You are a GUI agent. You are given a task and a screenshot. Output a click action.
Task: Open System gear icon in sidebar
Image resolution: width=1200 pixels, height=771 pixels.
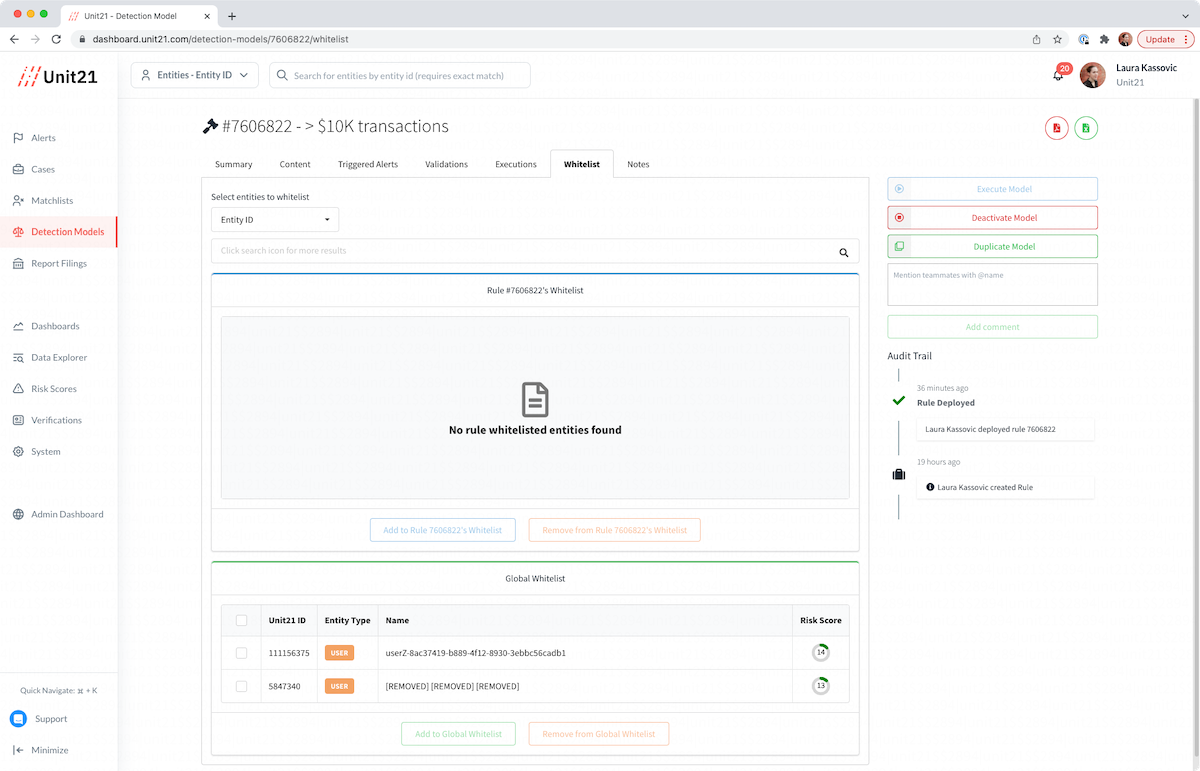click(18, 452)
